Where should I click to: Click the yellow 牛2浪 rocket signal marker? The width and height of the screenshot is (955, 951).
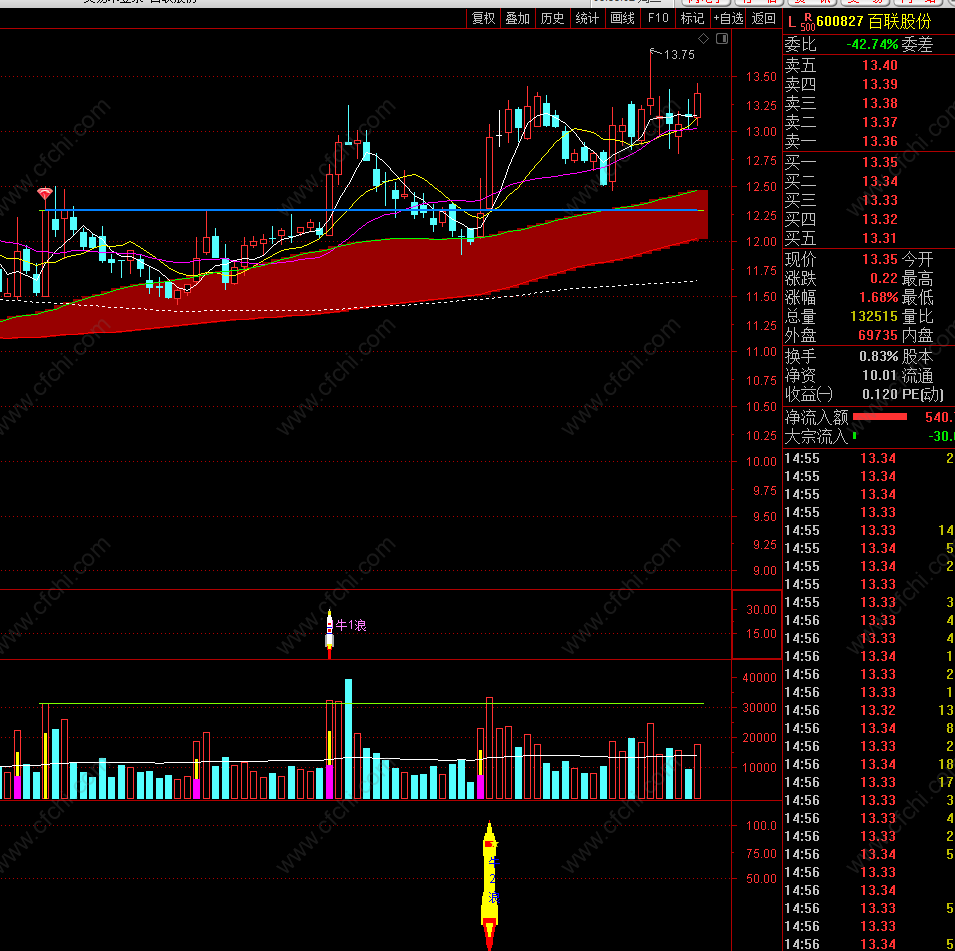[490, 885]
